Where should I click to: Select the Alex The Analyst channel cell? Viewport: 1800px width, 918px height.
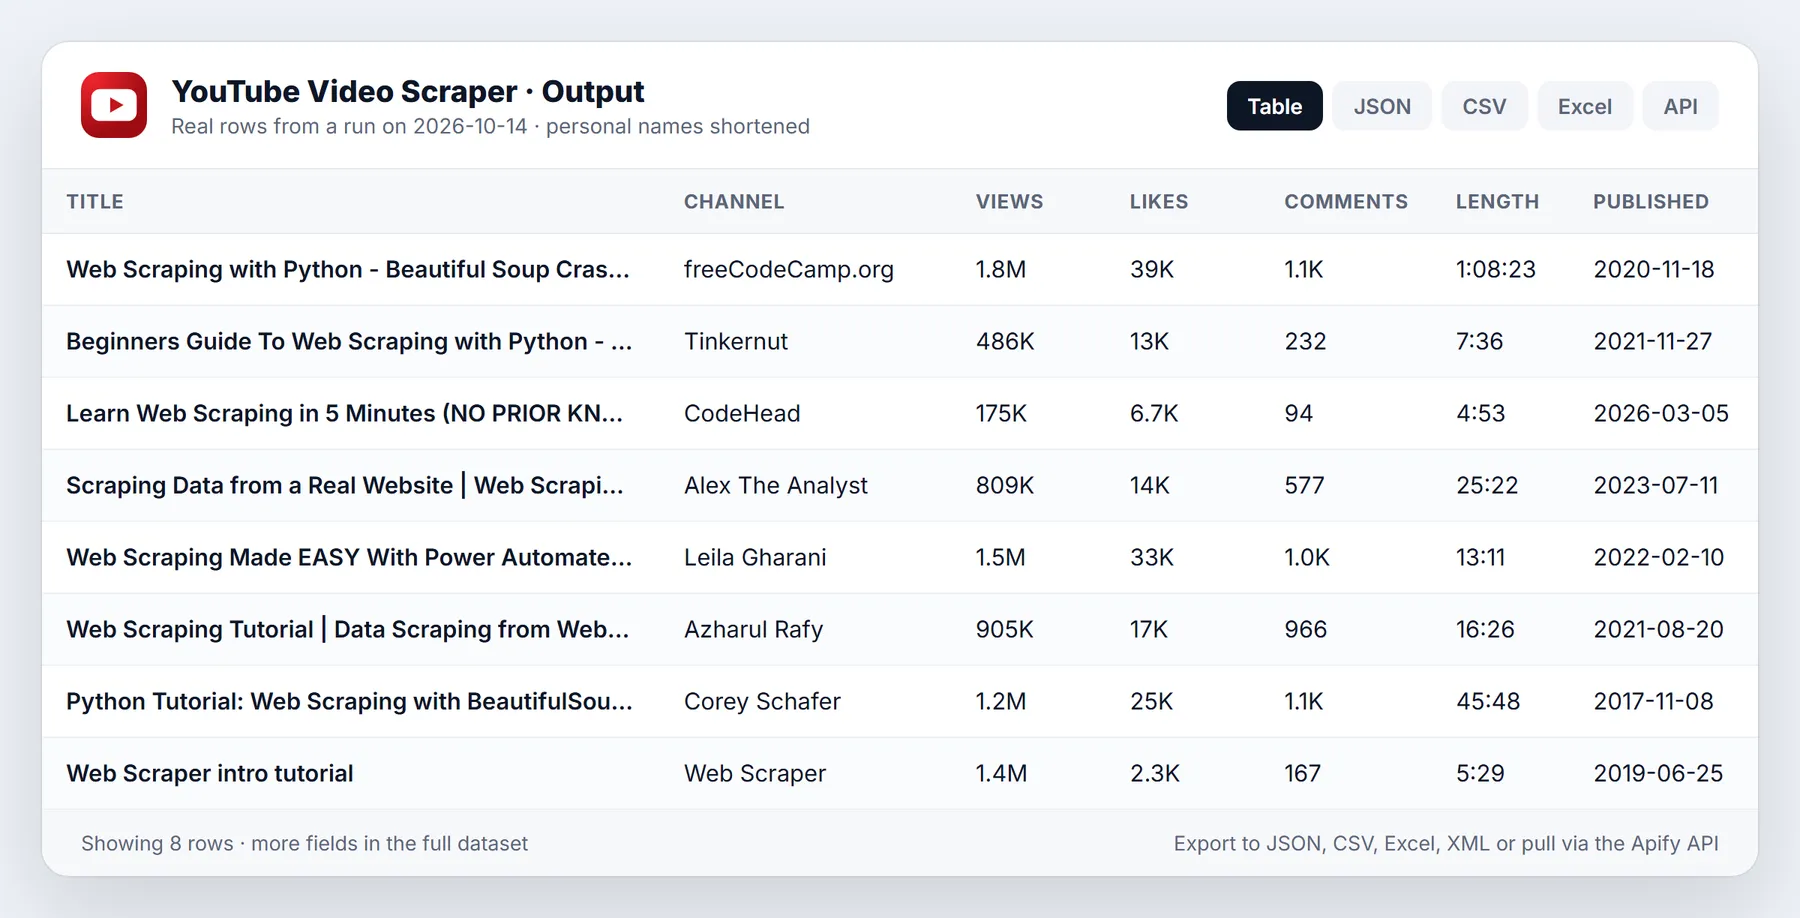(x=776, y=486)
